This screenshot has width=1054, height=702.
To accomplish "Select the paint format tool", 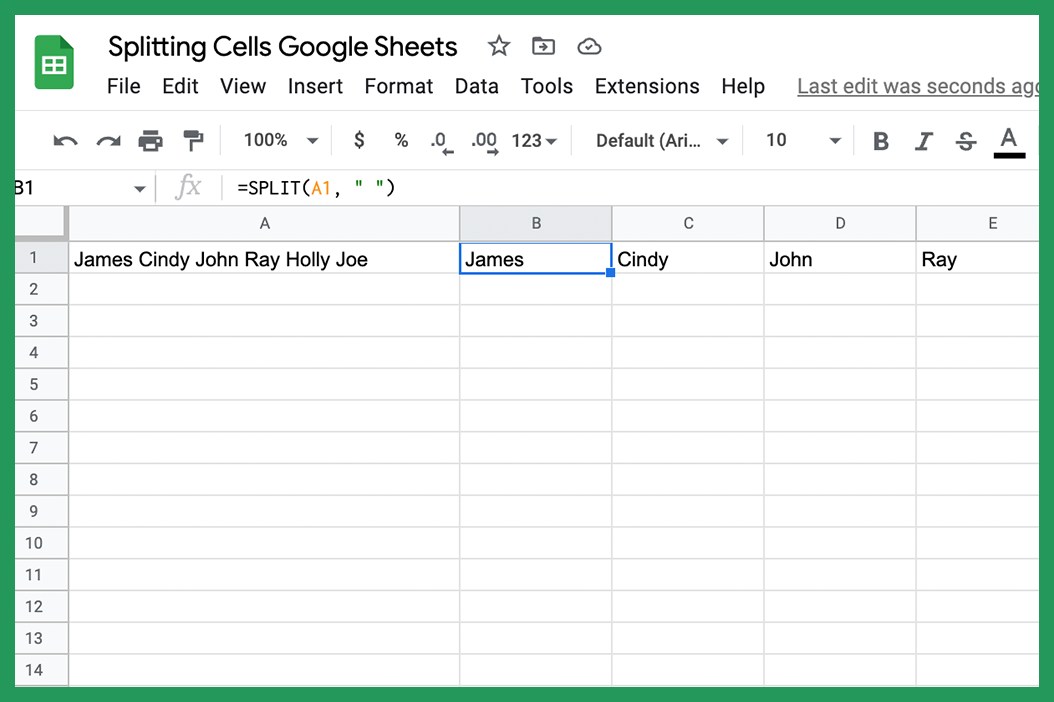I will pyautogui.click(x=193, y=141).
